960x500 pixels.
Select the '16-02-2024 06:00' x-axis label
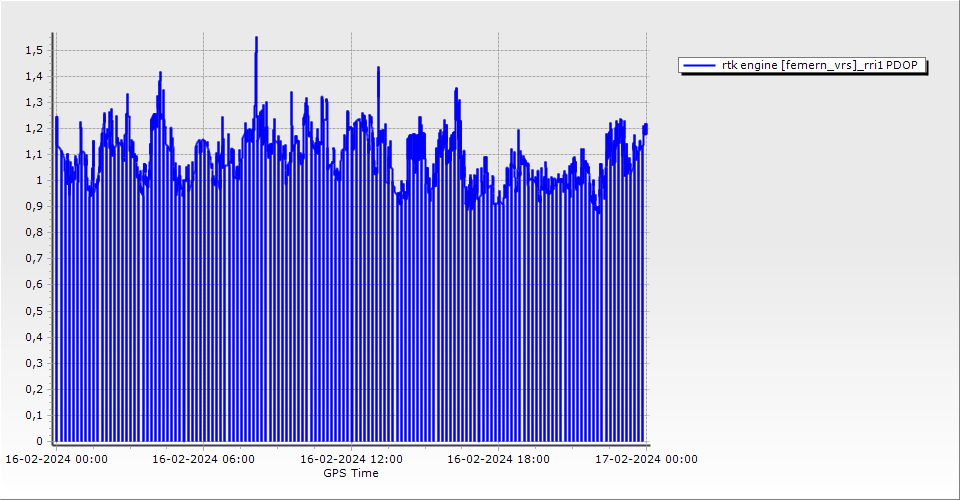click(x=203, y=459)
